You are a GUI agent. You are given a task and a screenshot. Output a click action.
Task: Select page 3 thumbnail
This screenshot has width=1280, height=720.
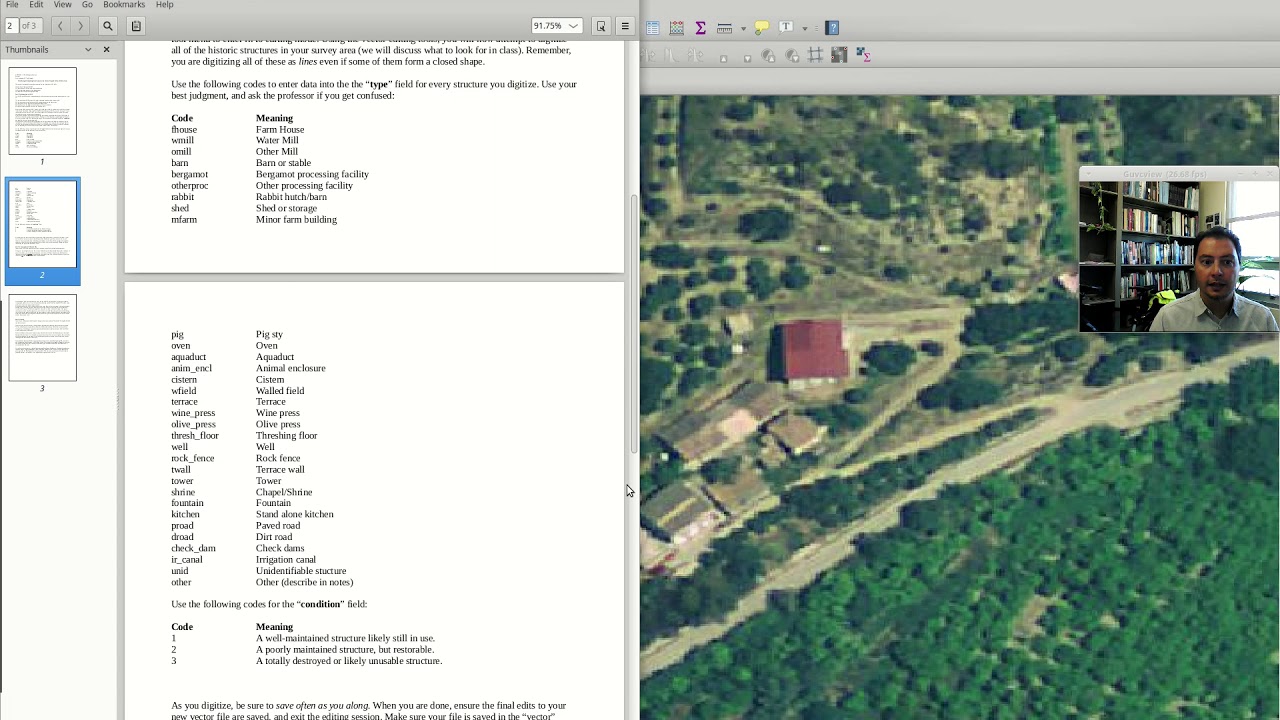coord(42,337)
